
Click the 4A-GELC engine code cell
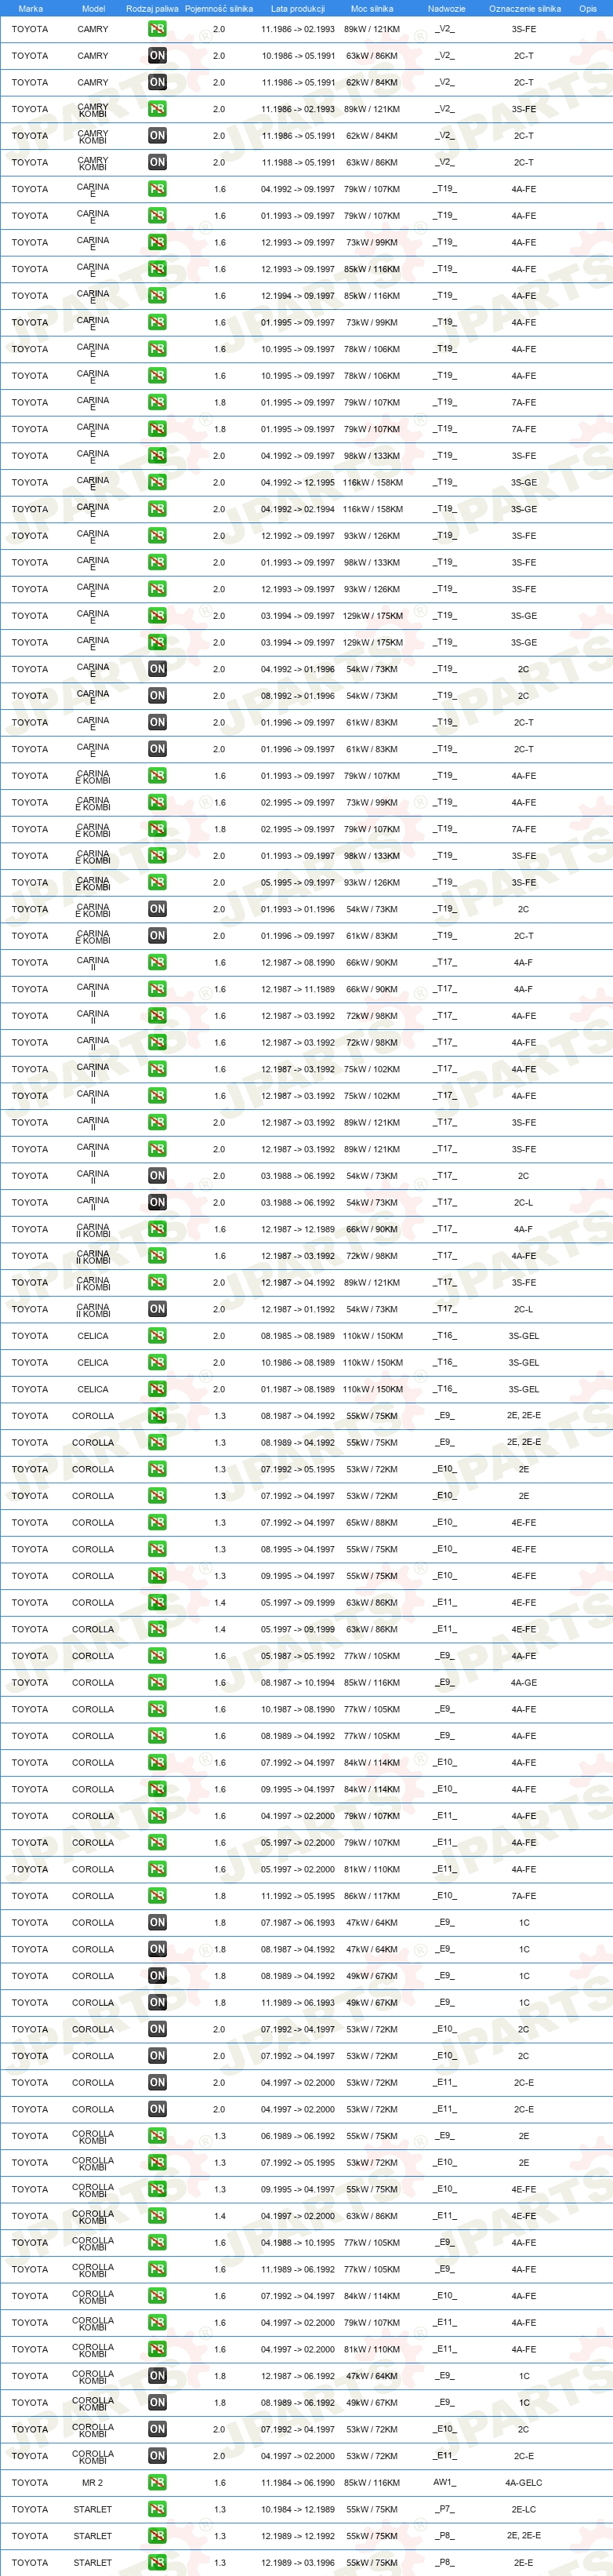click(524, 2483)
